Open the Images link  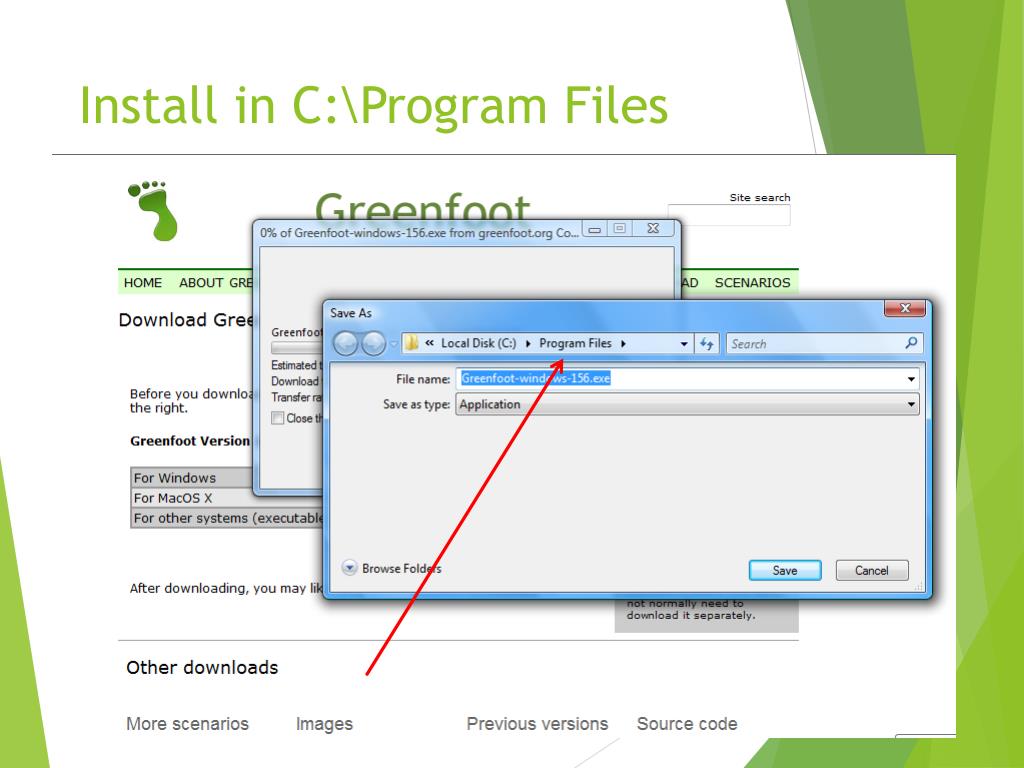pyautogui.click(x=324, y=724)
